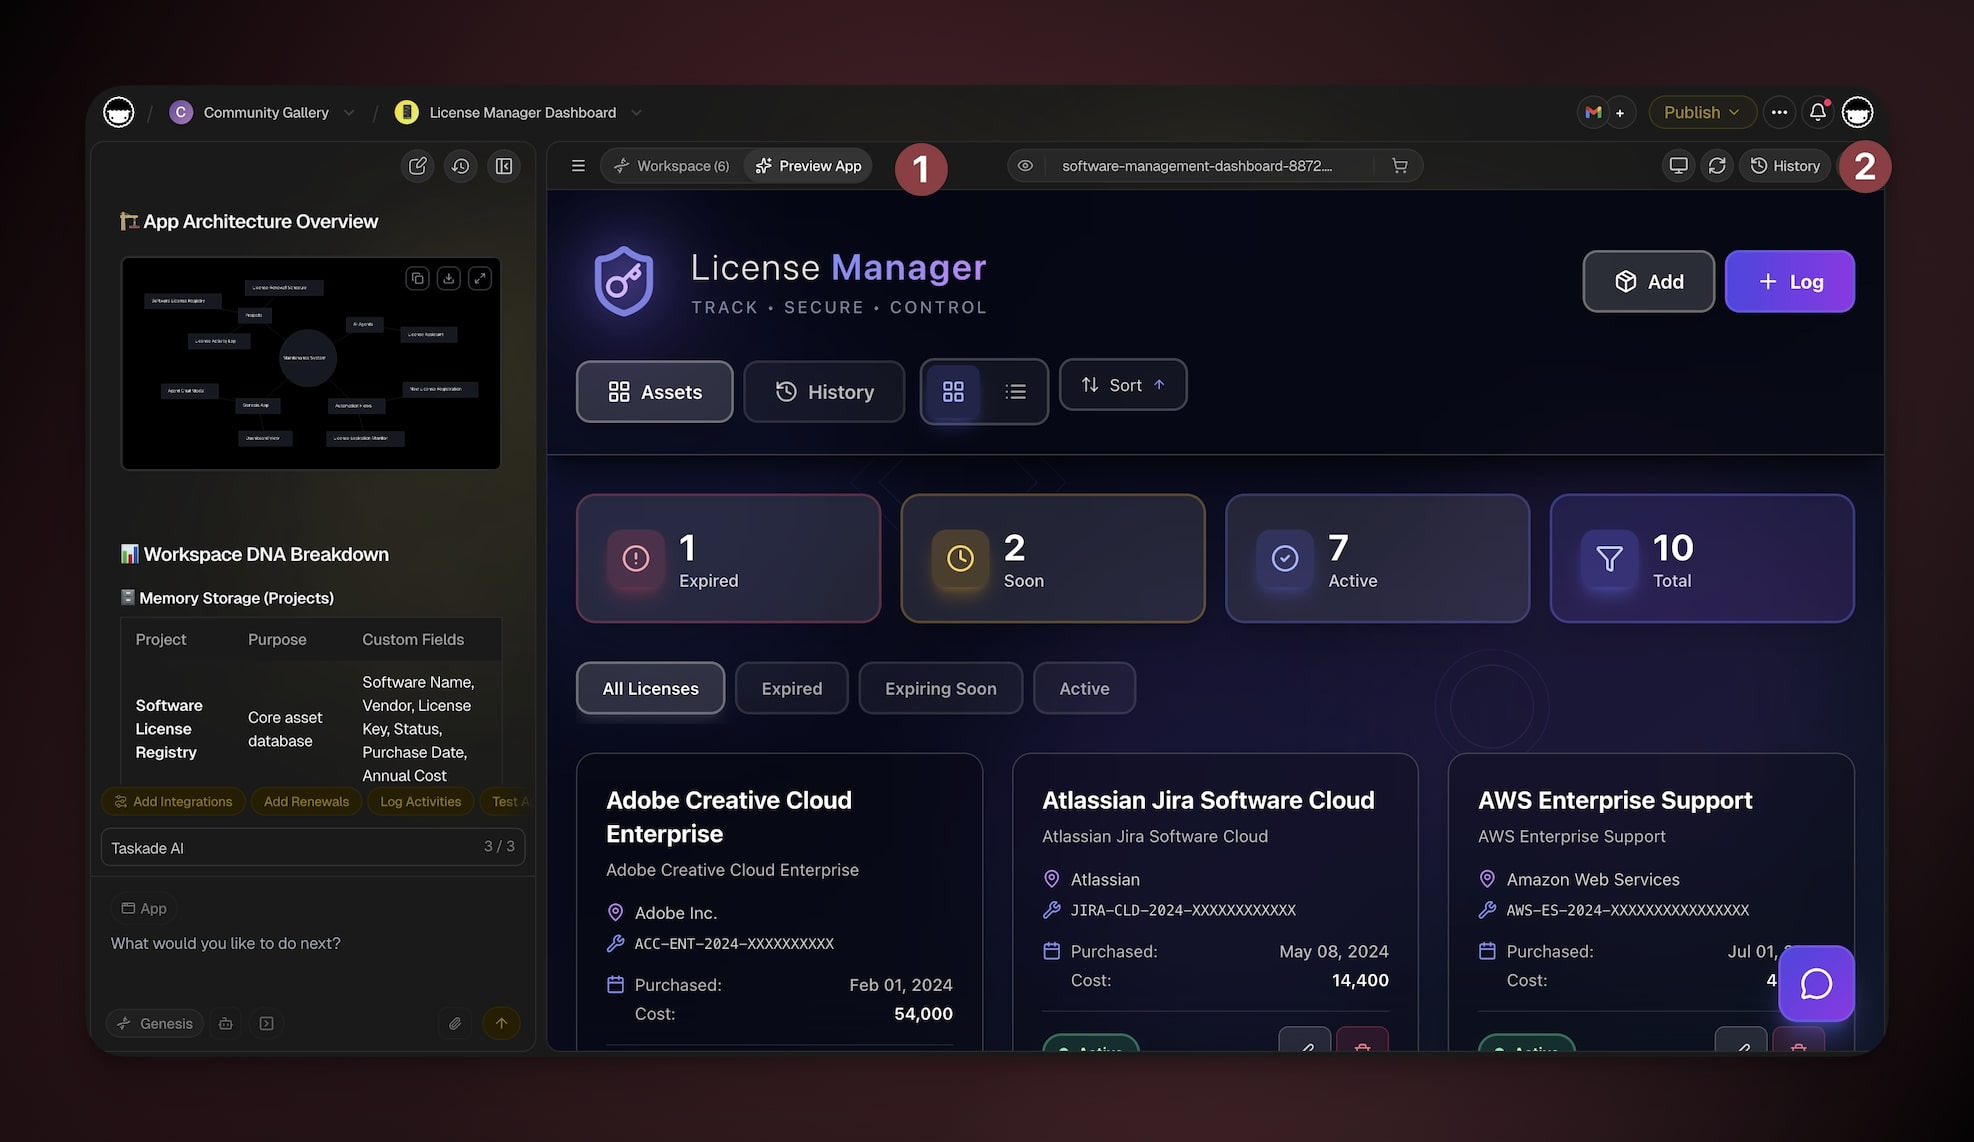Open the Community Gallery chevron dropdown
This screenshot has height=1142, width=1974.
[x=349, y=113]
